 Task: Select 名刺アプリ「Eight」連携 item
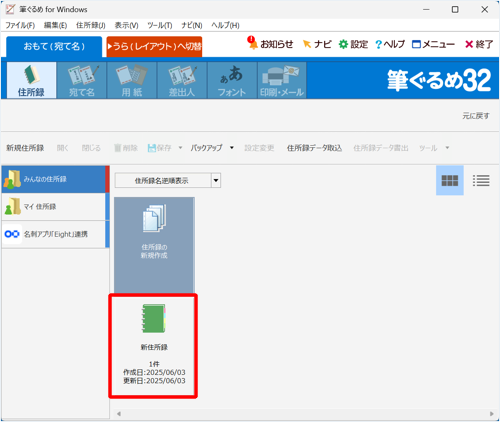54,234
